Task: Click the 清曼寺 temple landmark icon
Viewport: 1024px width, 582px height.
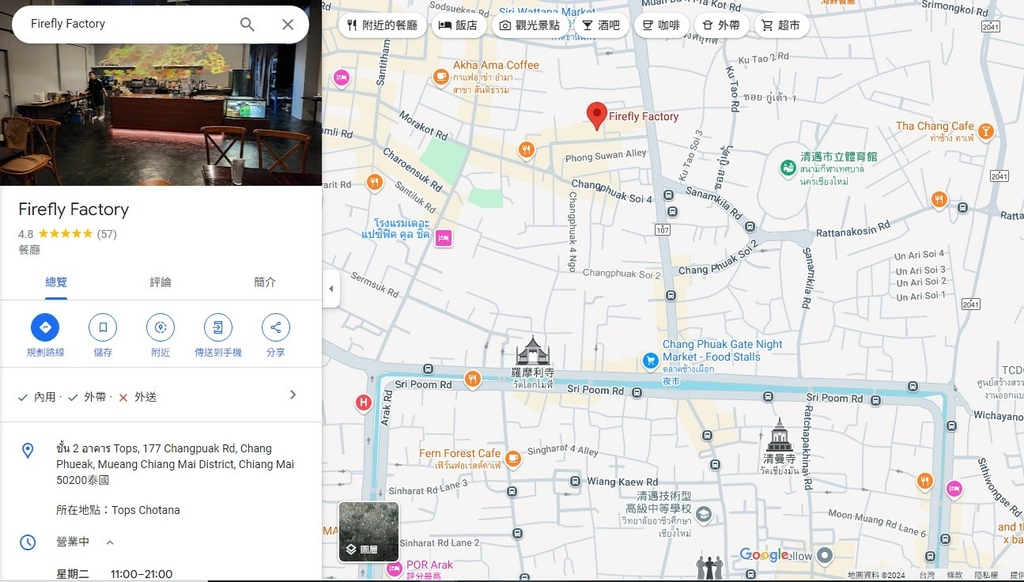Action: (779, 434)
